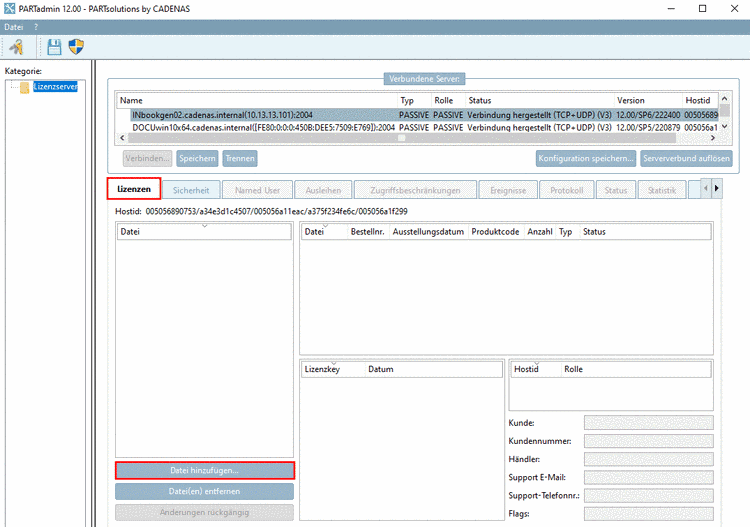Click the Verbinden... button
Viewport: 750px width, 527px height.
click(147, 158)
